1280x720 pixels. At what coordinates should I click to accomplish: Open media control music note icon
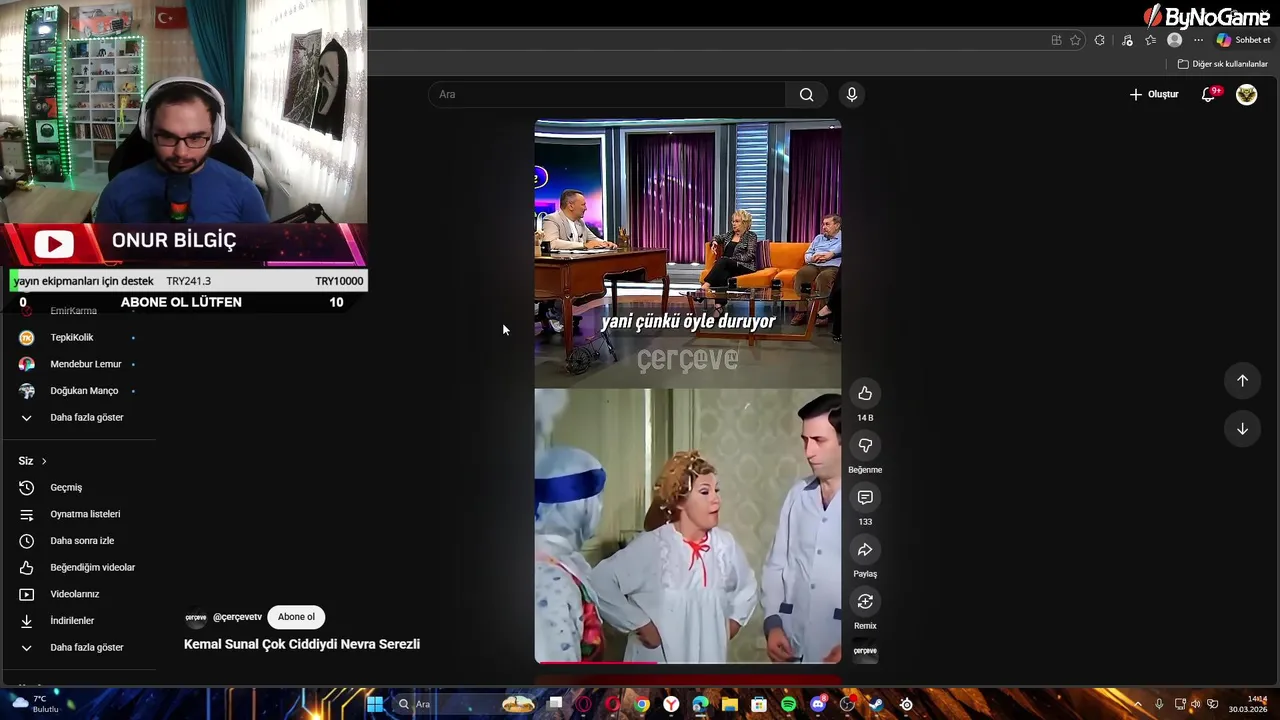pos(1127,40)
